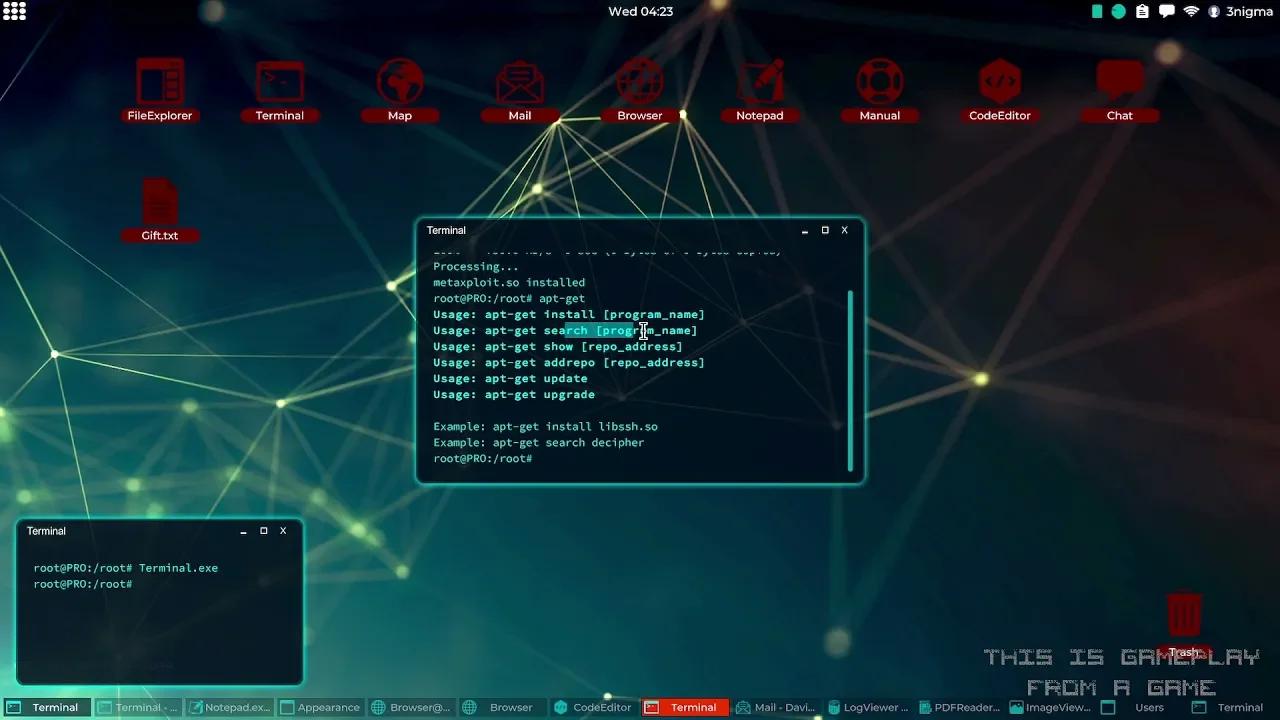Launch Terminal from the desktop icon row
Screen dimensions: 1280x720
click(280, 90)
